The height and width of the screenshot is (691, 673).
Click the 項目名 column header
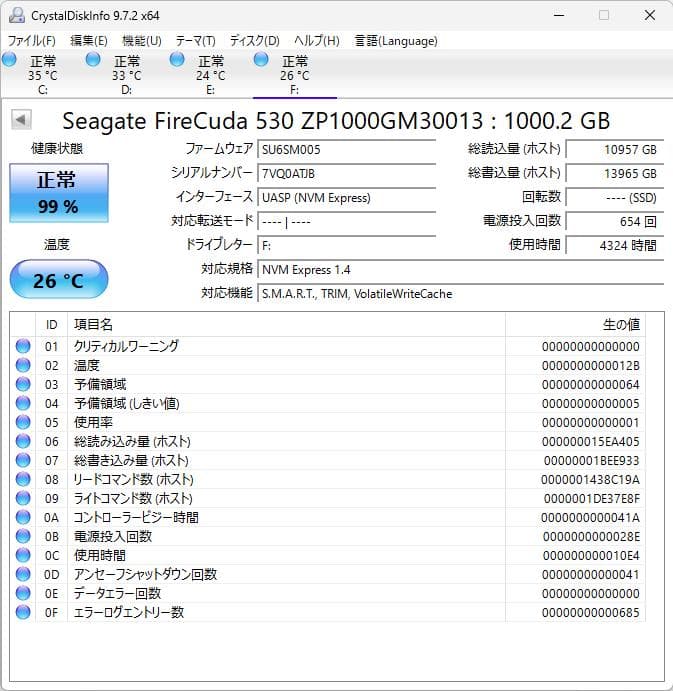[286, 325]
